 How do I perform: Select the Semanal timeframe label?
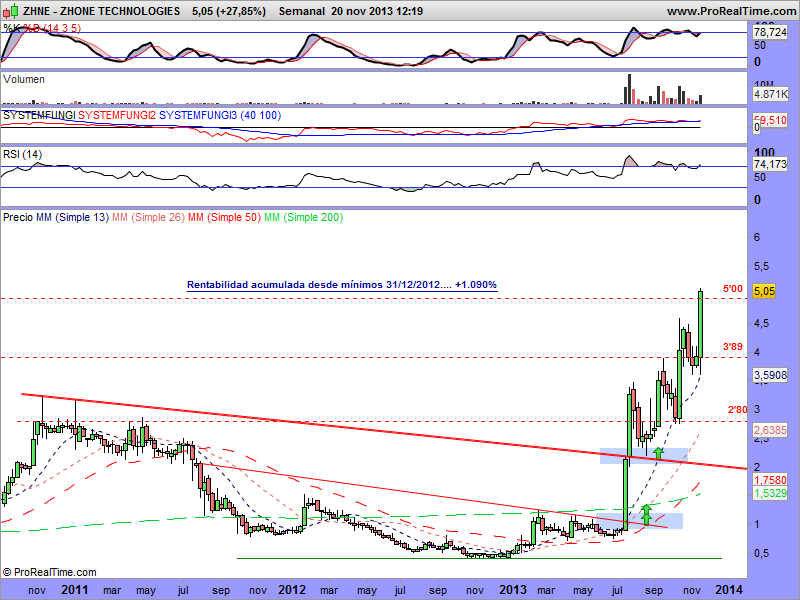click(302, 11)
